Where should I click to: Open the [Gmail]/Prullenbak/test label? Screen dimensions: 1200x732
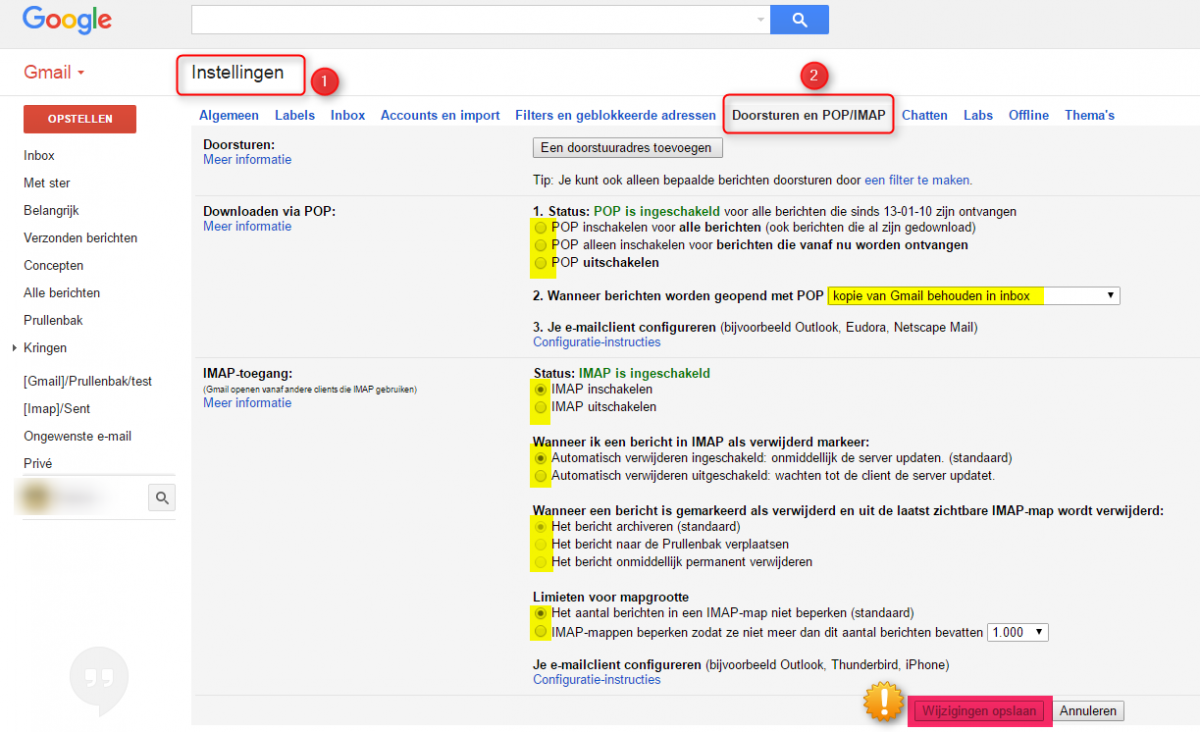[x=88, y=382]
